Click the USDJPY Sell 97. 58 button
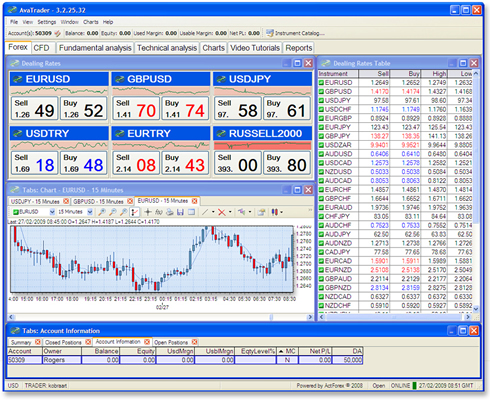The width and height of the screenshot is (490, 400). 238,108
